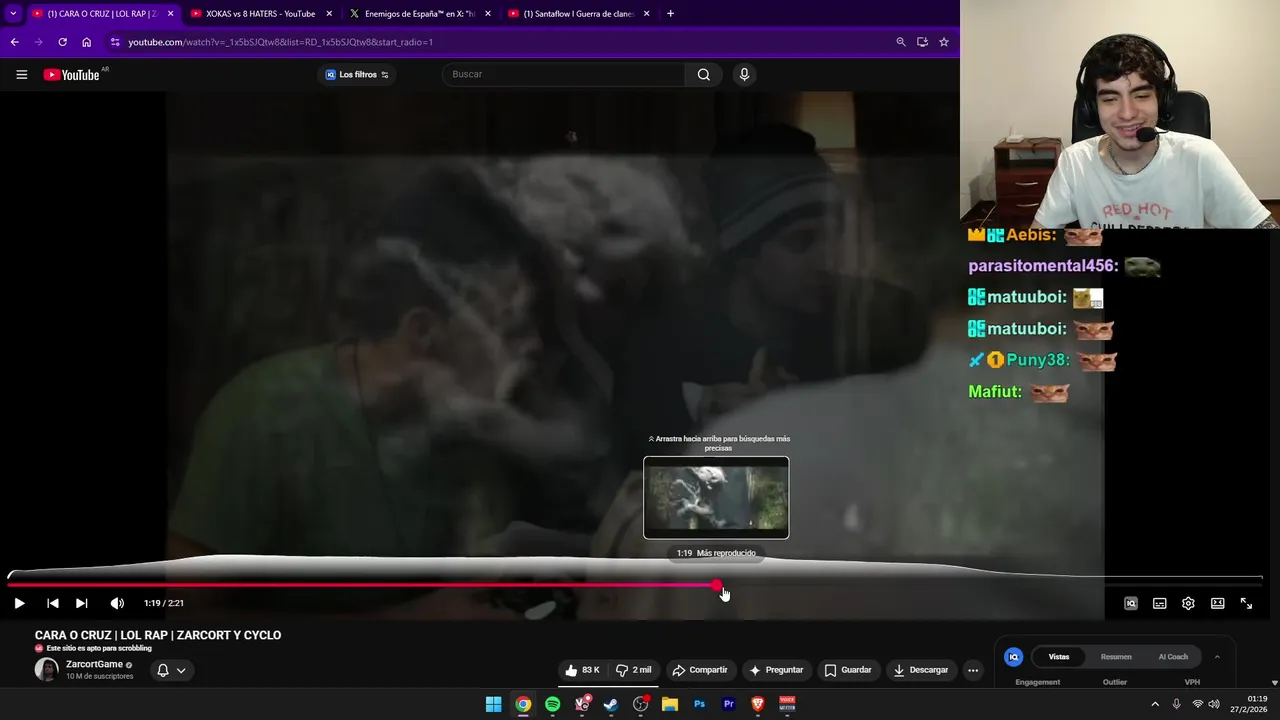Screen dimensions: 1280x720
Task: Open the Windows Start menu
Action: 493,704
